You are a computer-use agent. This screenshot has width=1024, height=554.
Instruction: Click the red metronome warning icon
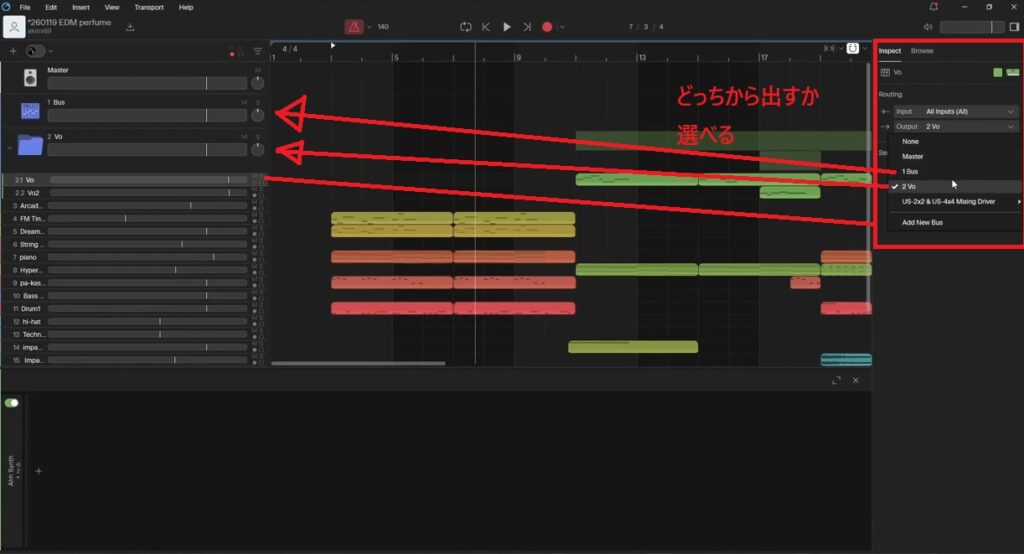pyautogui.click(x=355, y=27)
